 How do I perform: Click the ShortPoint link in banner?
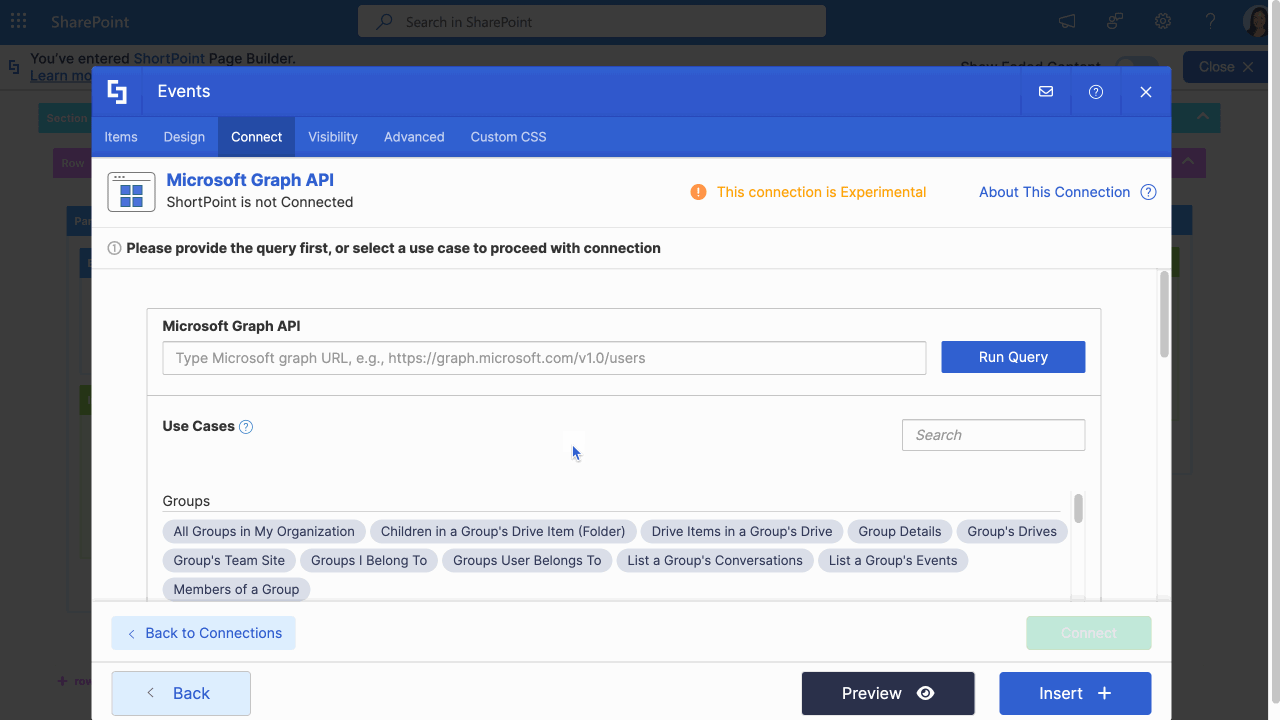tap(168, 59)
